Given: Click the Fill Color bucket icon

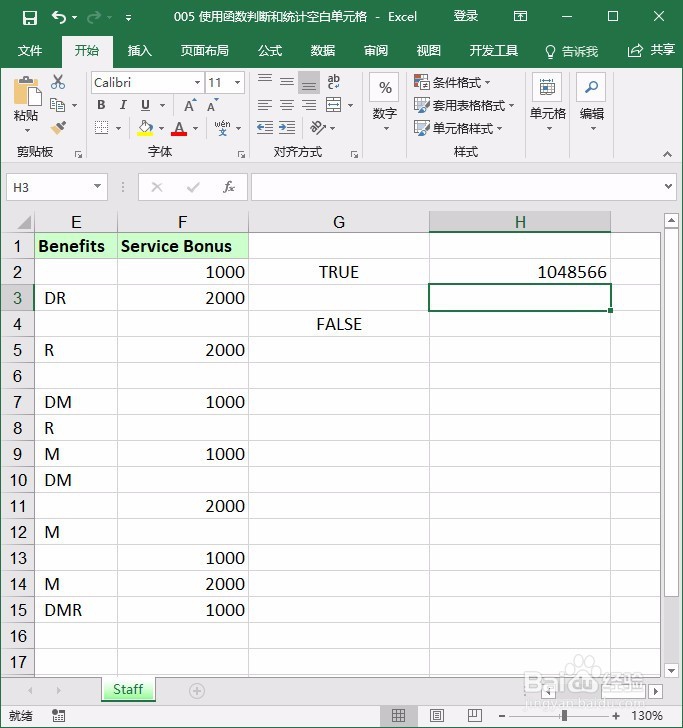Looking at the screenshot, I should pos(145,128).
